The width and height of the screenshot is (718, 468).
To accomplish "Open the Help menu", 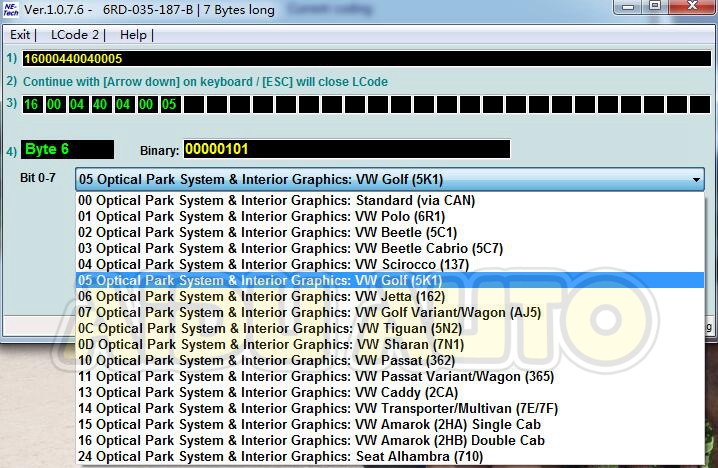I will 133,35.
